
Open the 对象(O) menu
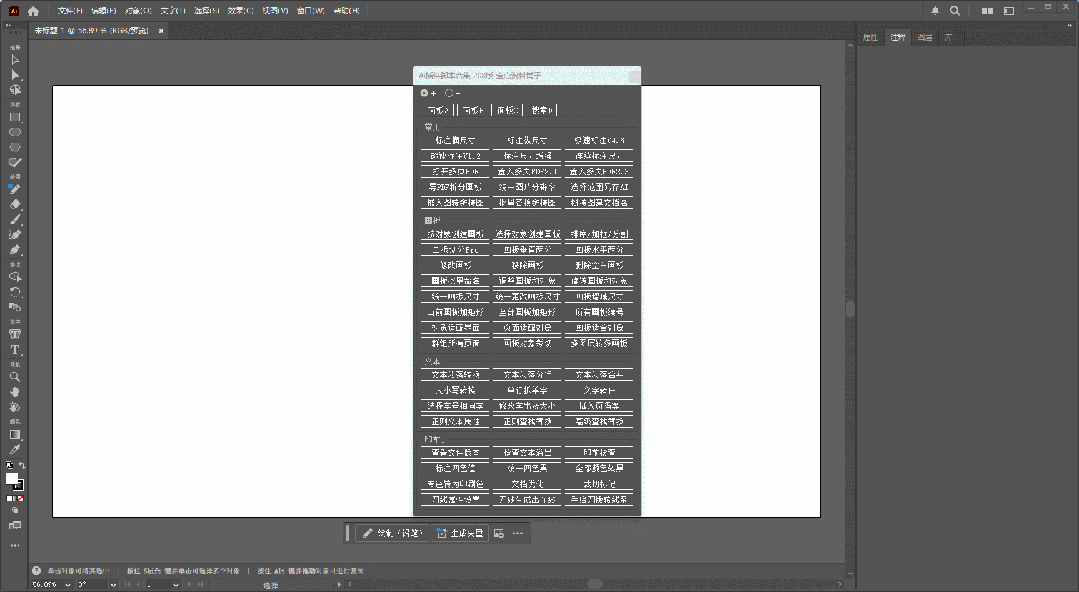[138, 10]
